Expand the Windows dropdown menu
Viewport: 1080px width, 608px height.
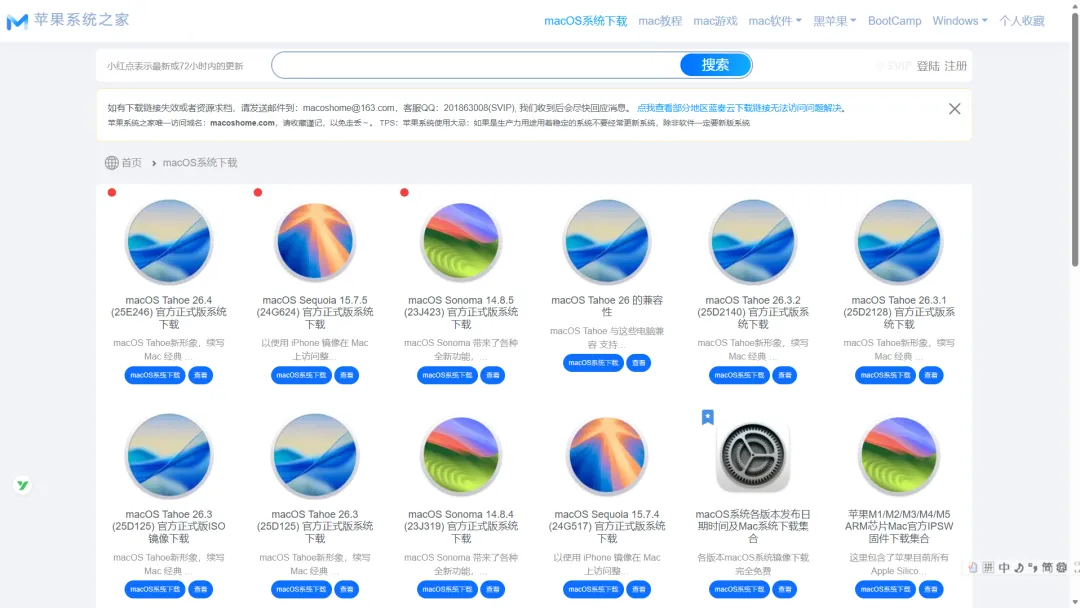click(960, 21)
